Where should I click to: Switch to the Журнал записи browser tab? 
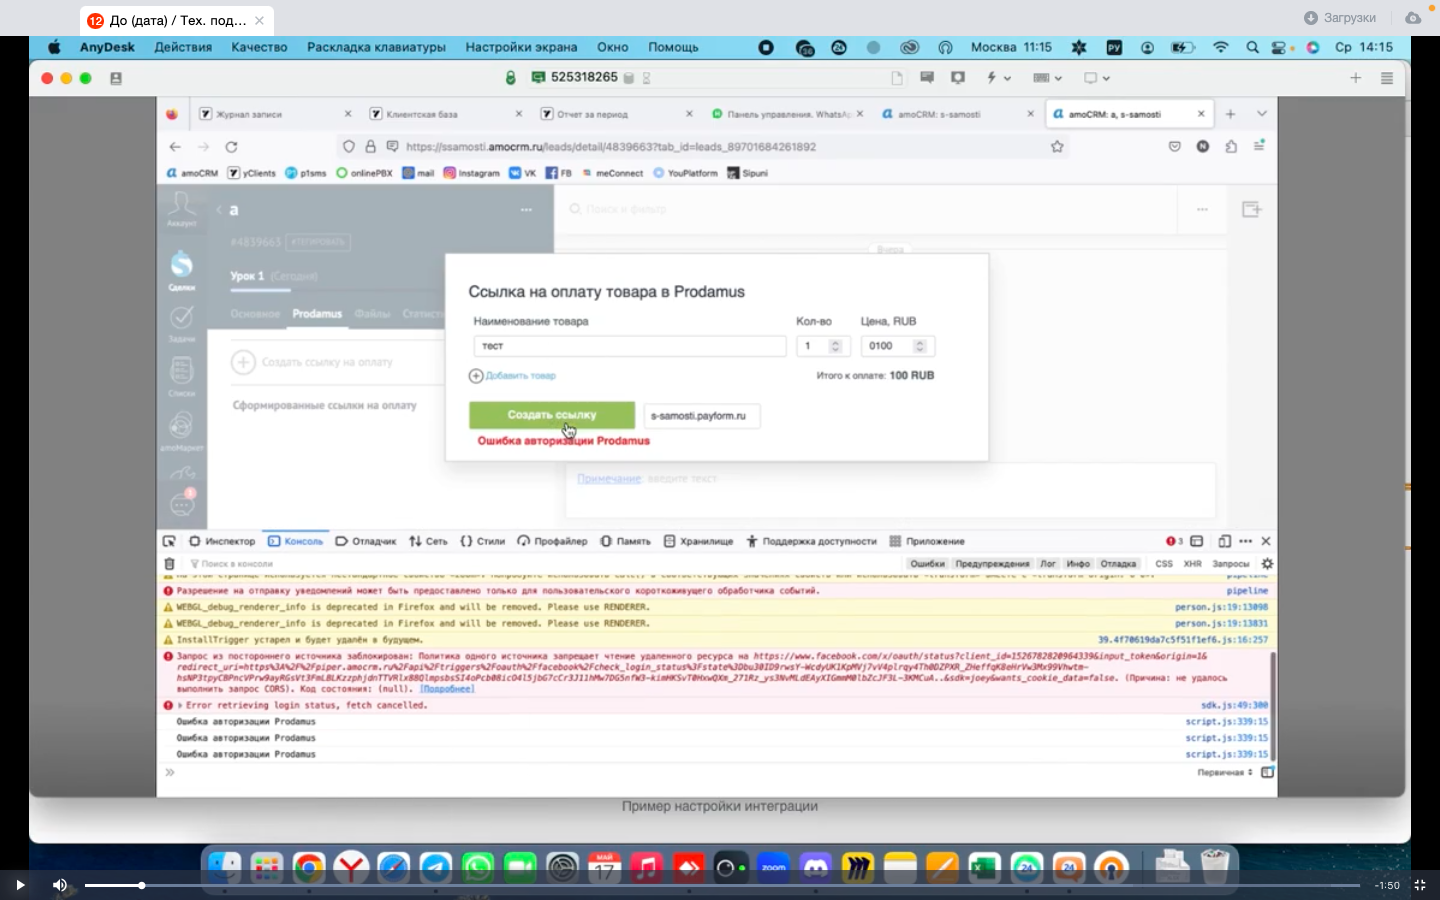pyautogui.click(x=275, y=114)
